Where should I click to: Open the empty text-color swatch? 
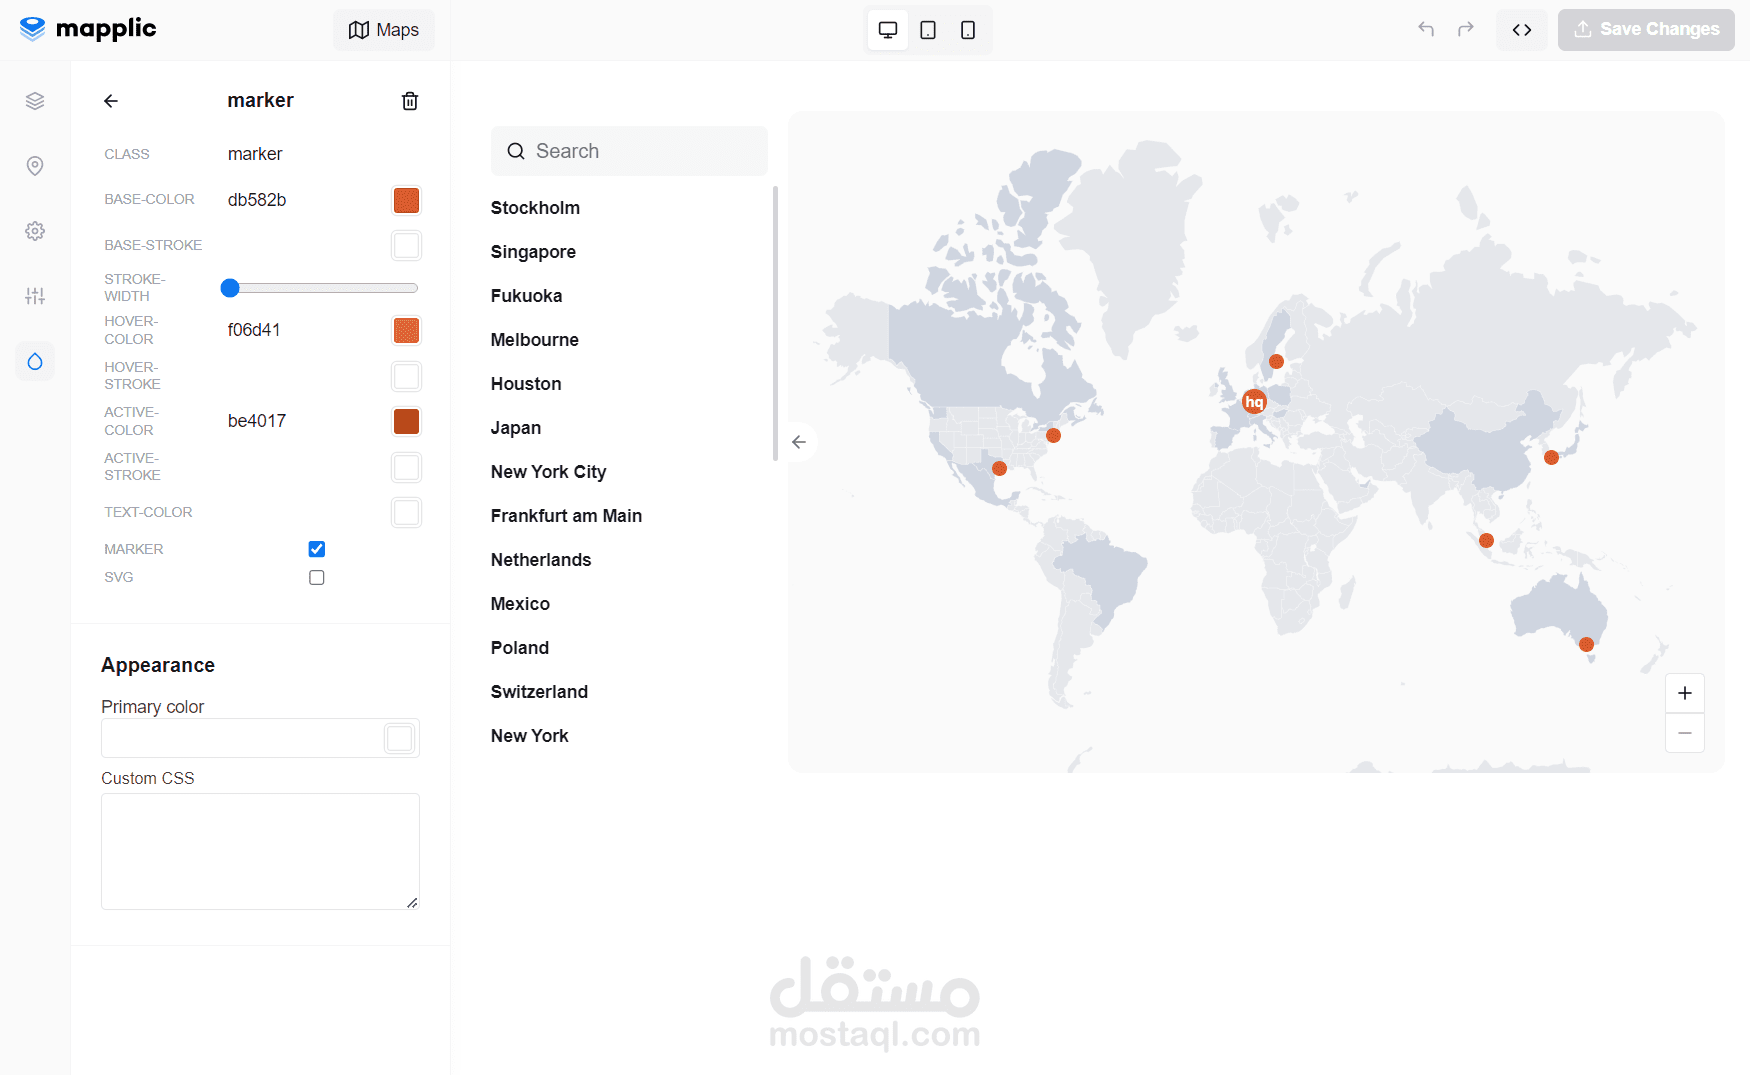(406, 512)
